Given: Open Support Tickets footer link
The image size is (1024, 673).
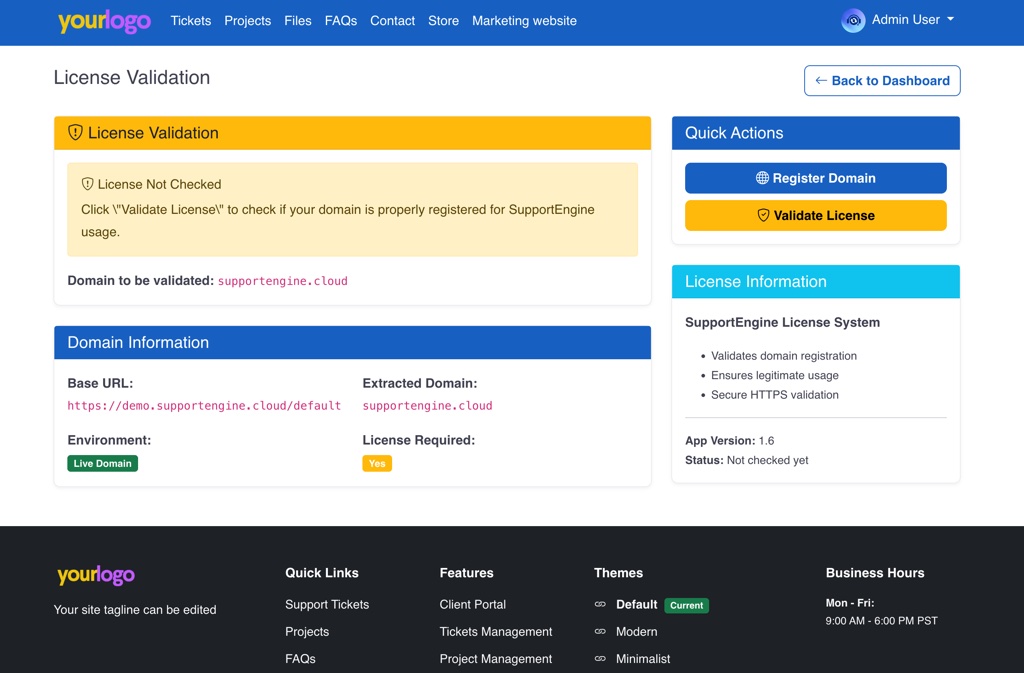Looking at the screenshot, I should (x=327, y=605).
